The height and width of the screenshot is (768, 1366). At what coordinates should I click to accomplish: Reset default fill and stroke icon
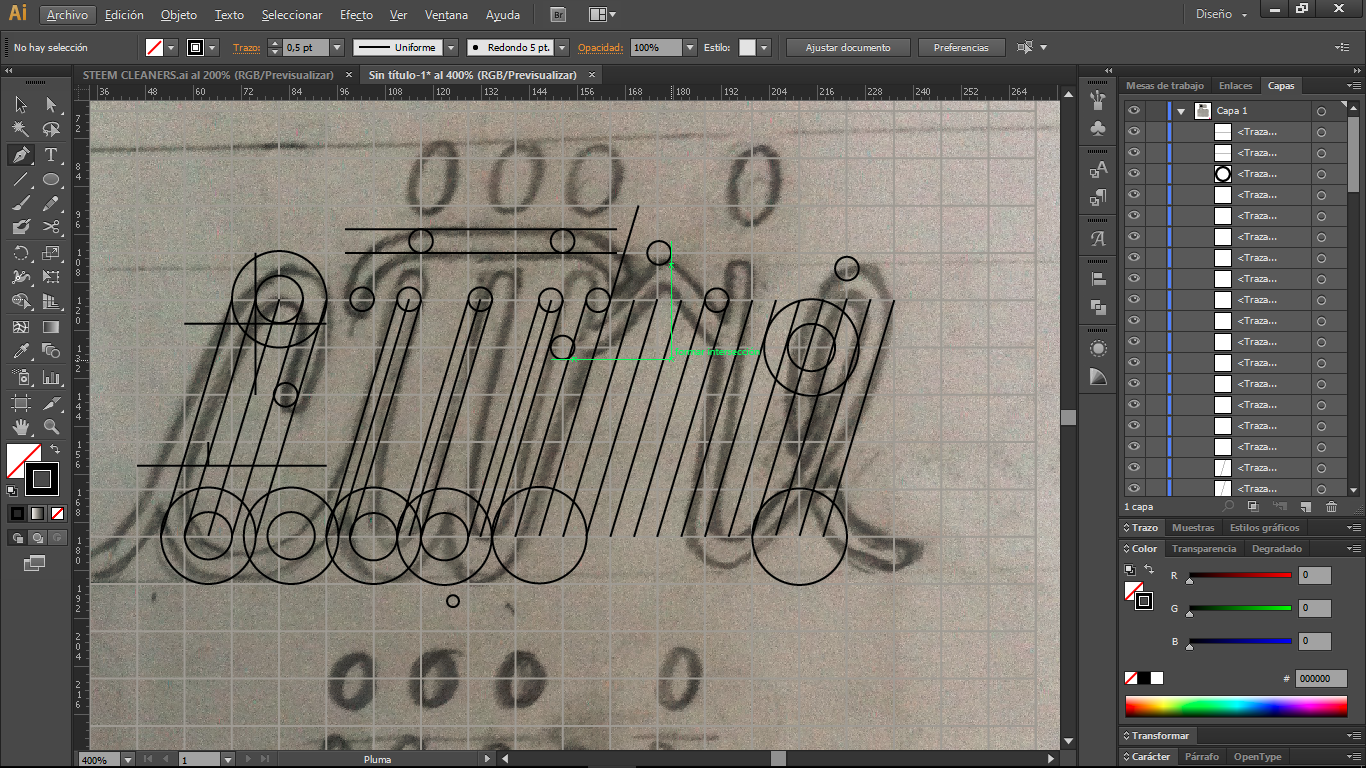[12, 490]
